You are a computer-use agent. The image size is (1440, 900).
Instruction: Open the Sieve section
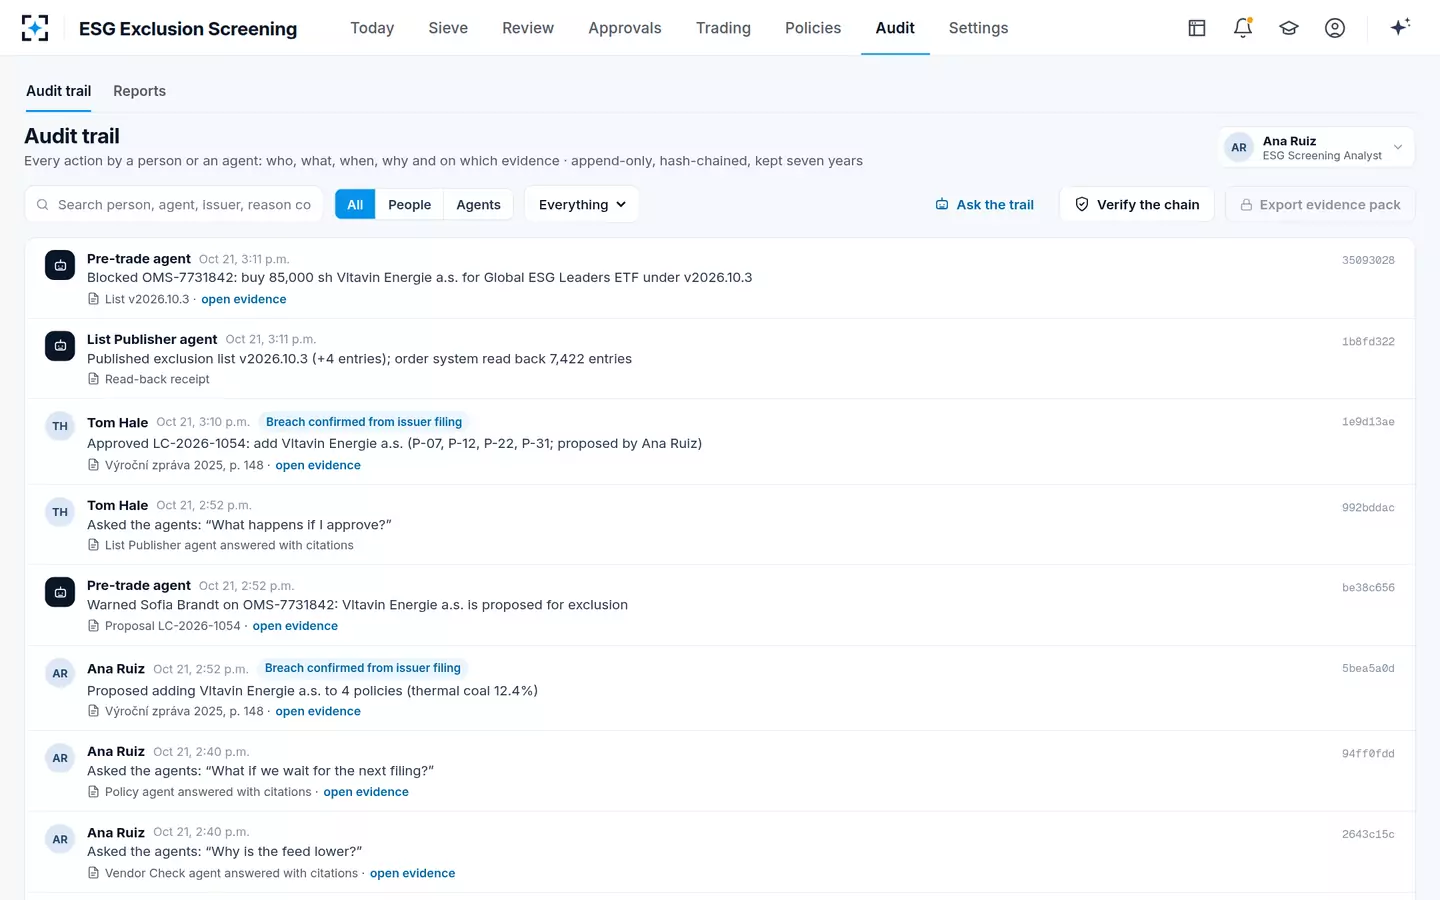pyautogui.click(x=448, y=28)
